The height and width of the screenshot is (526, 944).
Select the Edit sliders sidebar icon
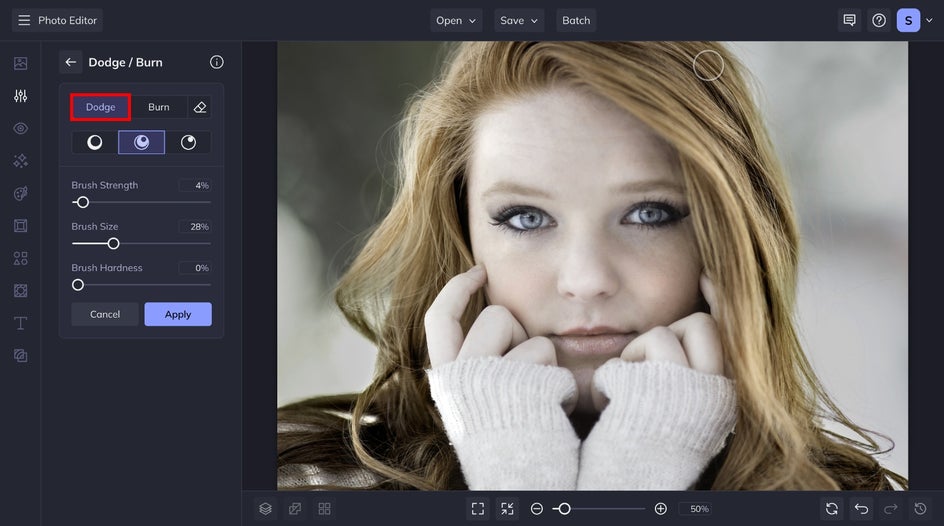[x=20, y=96]
